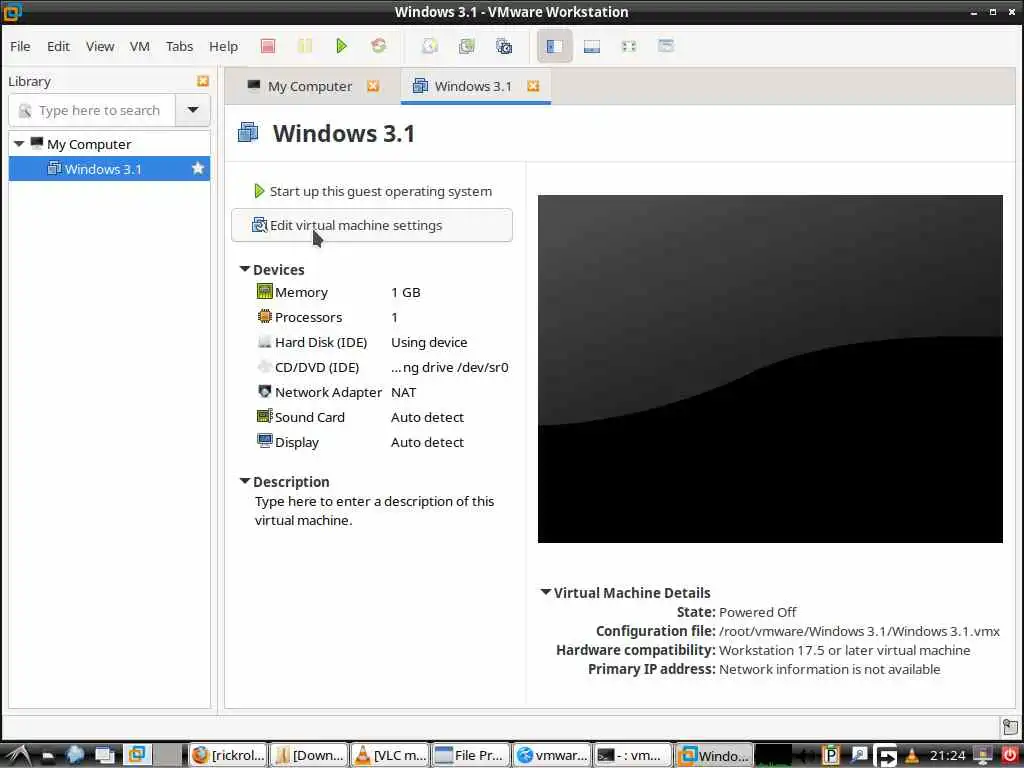
Task: Click the VLC cone tray icon
Action: click(912, 756)
